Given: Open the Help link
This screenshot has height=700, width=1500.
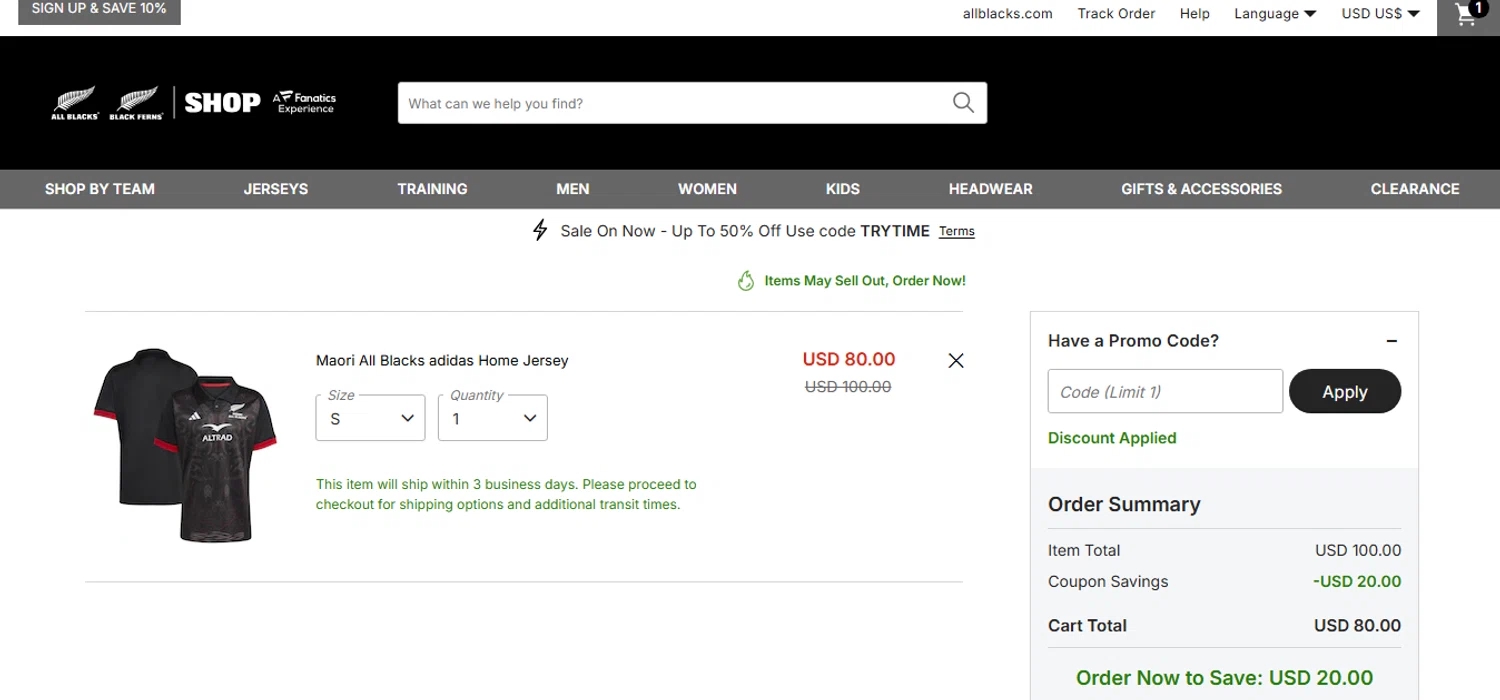Looking at the screenshot, I should pyautogui.click(x=1195, y=13).
